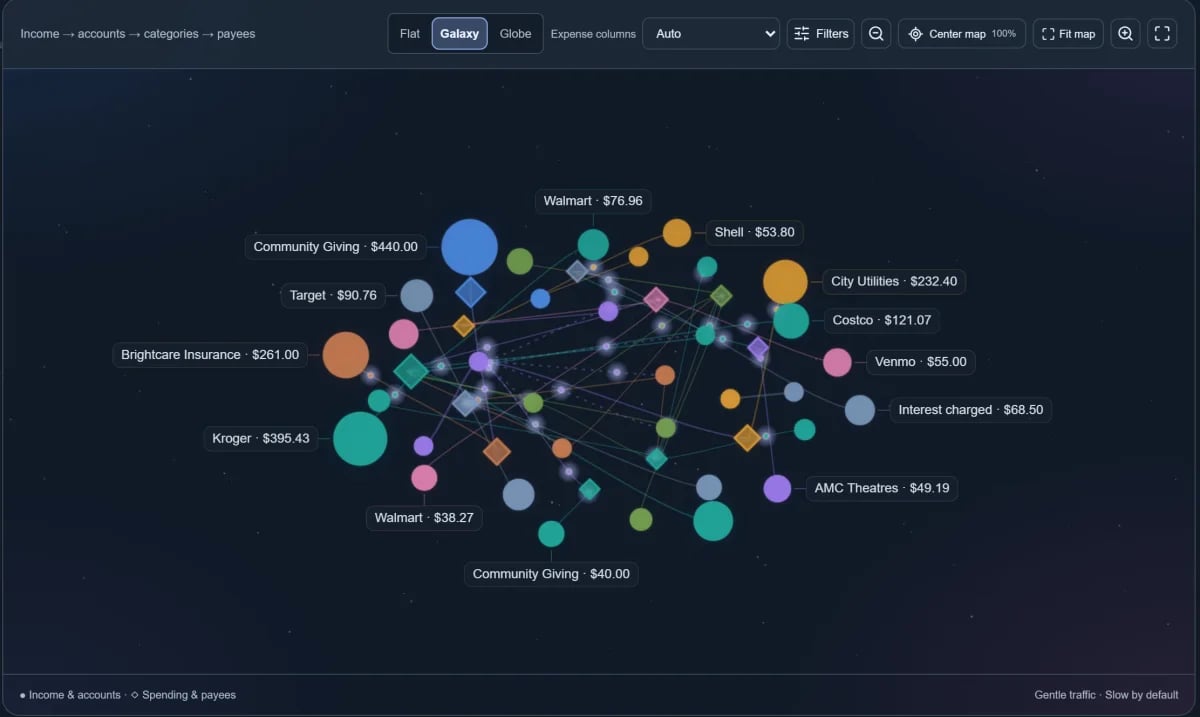Click the orange City Utilities node
The width and height of the screenshot is (1200, 717).
[785, 282]
